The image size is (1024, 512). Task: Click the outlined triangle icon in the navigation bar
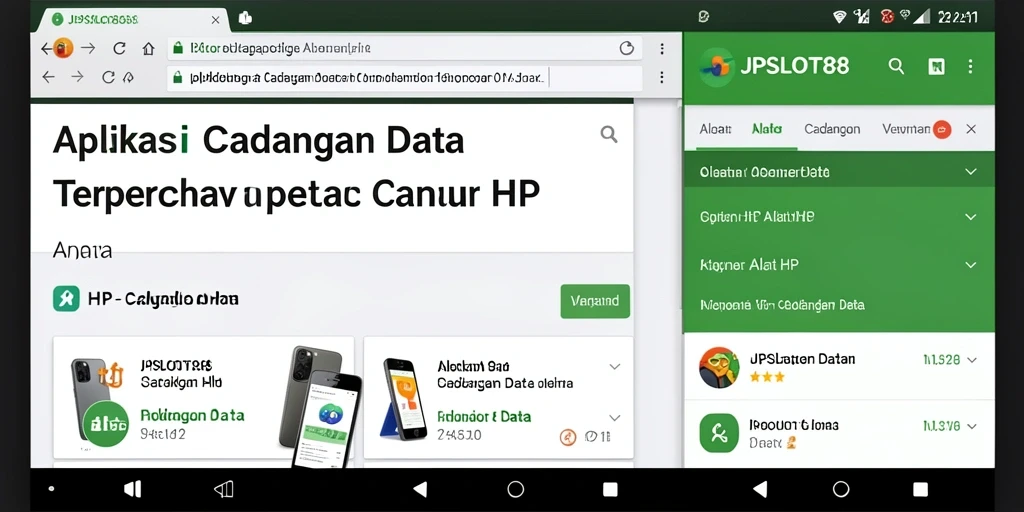223,490
